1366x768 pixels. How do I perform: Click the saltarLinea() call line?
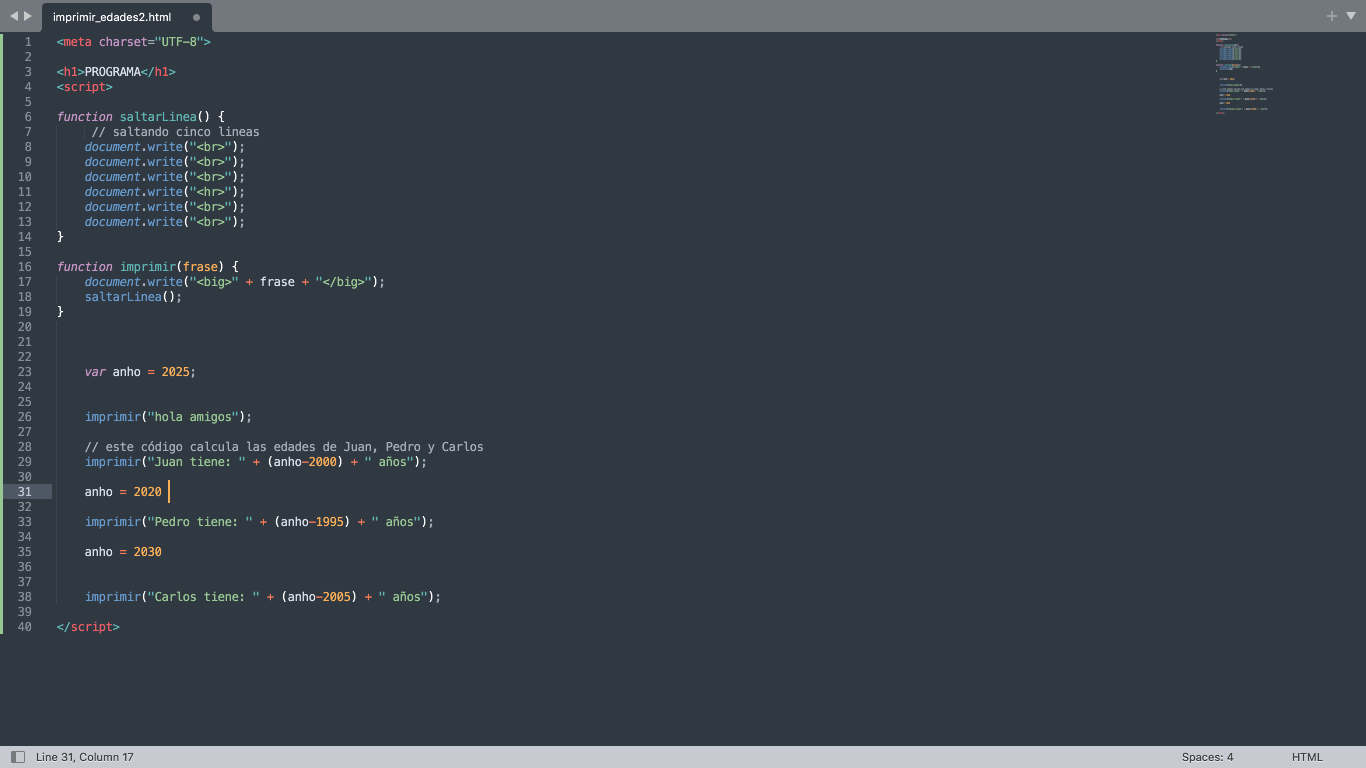(134, 297)
